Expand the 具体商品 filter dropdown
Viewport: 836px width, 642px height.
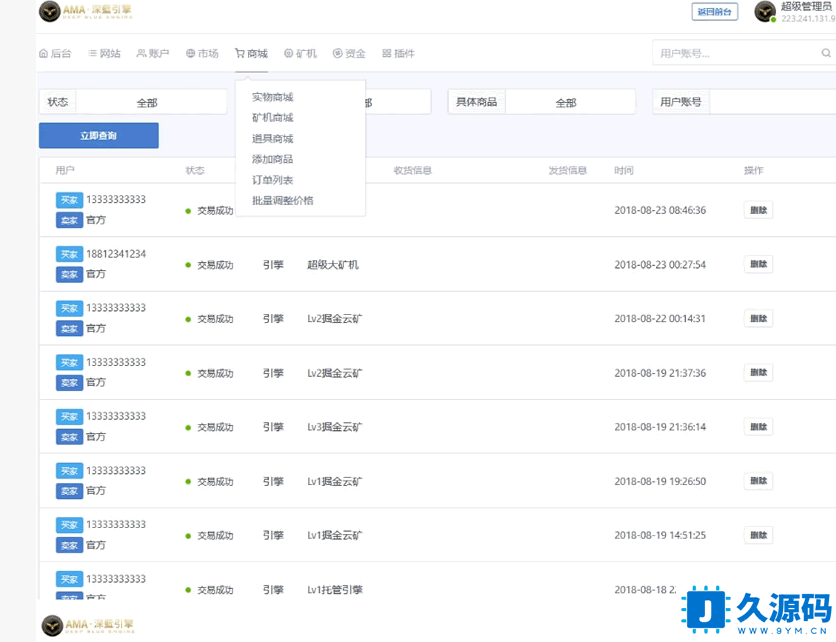[x=569, y=102]
